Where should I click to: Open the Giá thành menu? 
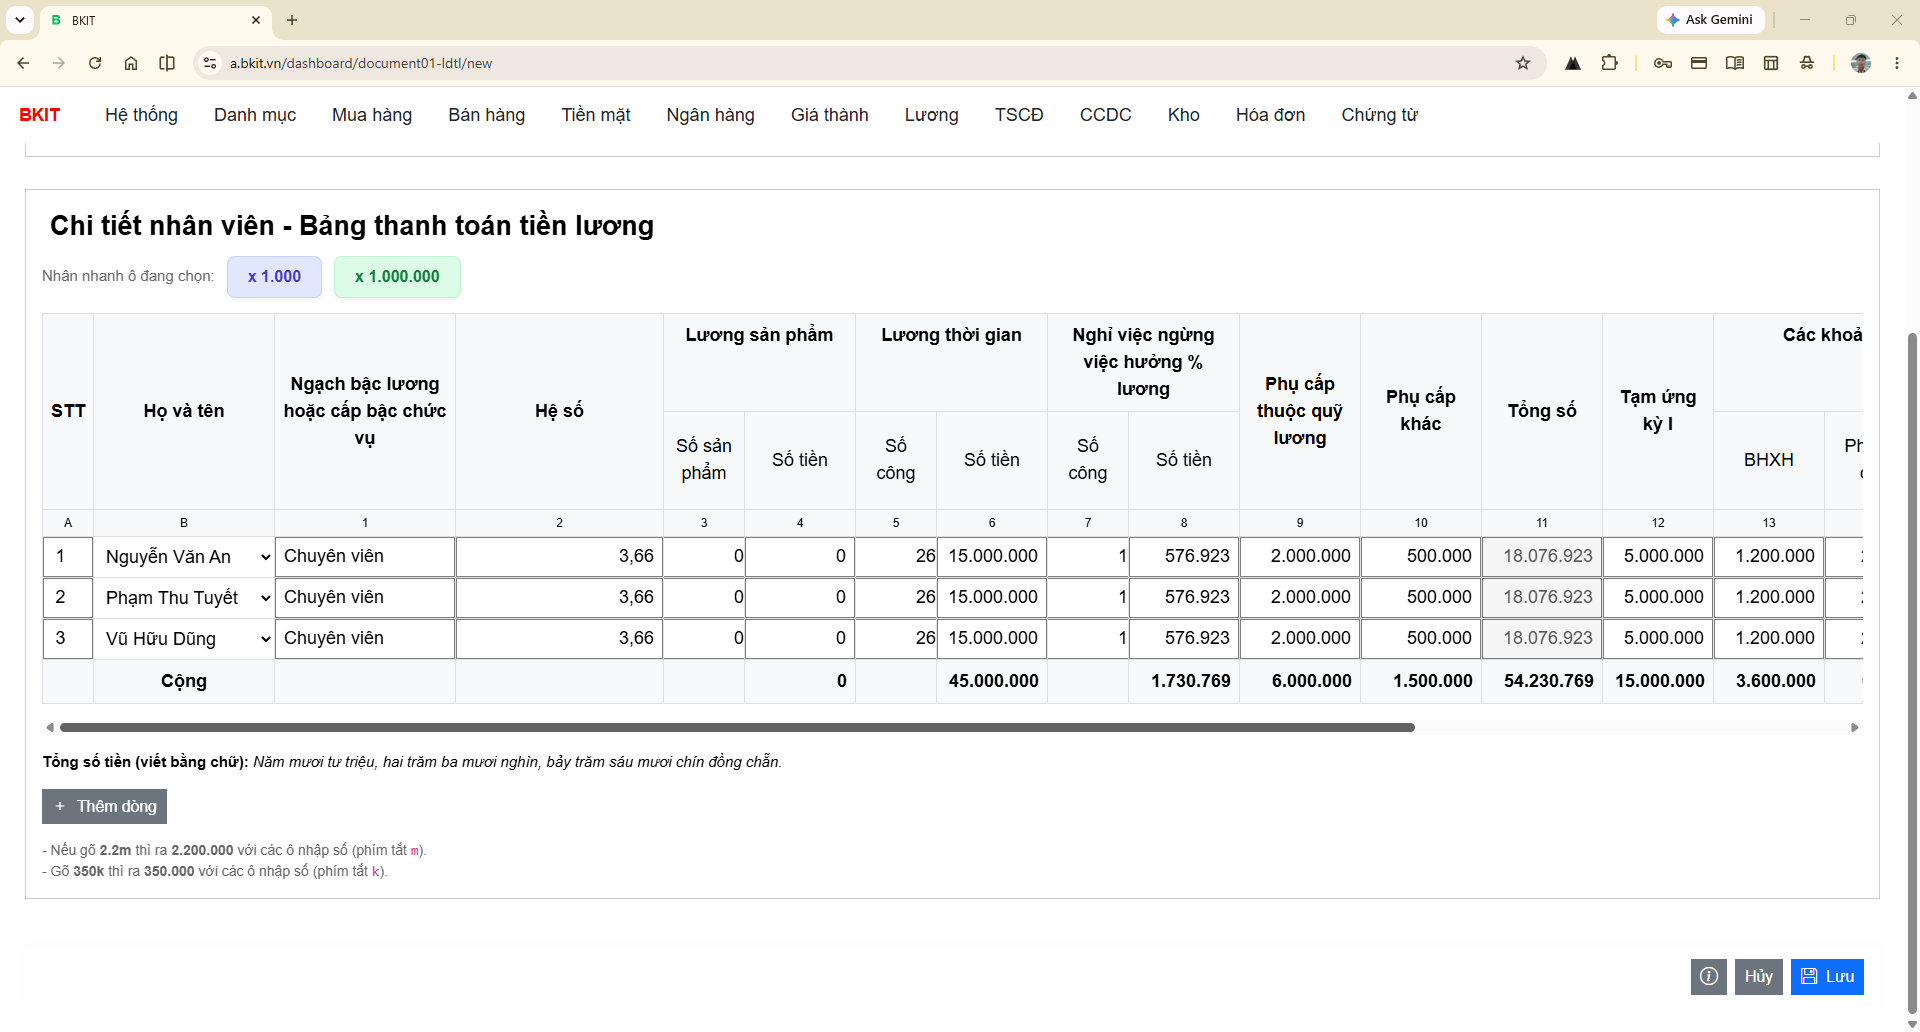pos(830,115)
